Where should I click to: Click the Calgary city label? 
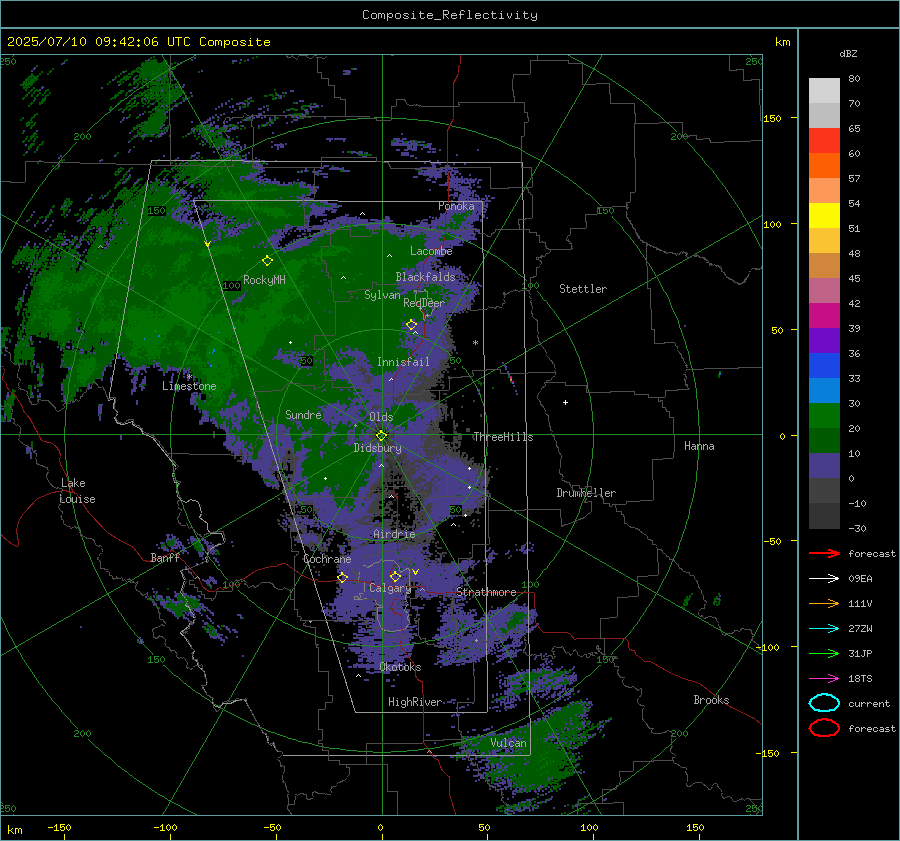point(390,588)
